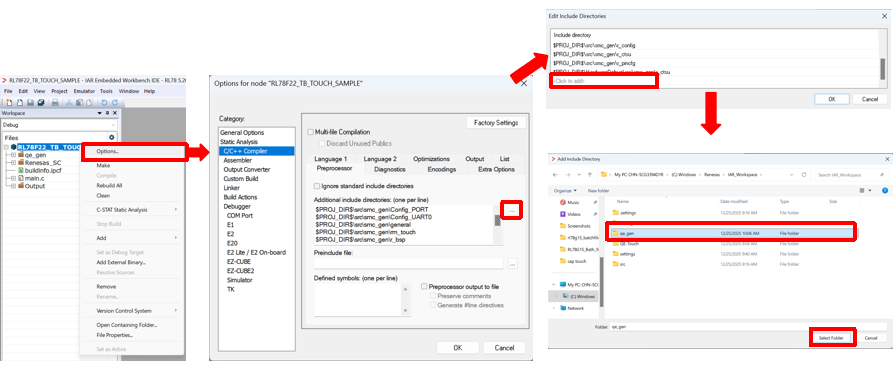Image resolution: width=896 pixels, height=376 pixels.
Task: Click the Save All icon in IAR toolbar
Action: [x=41, y=103]
